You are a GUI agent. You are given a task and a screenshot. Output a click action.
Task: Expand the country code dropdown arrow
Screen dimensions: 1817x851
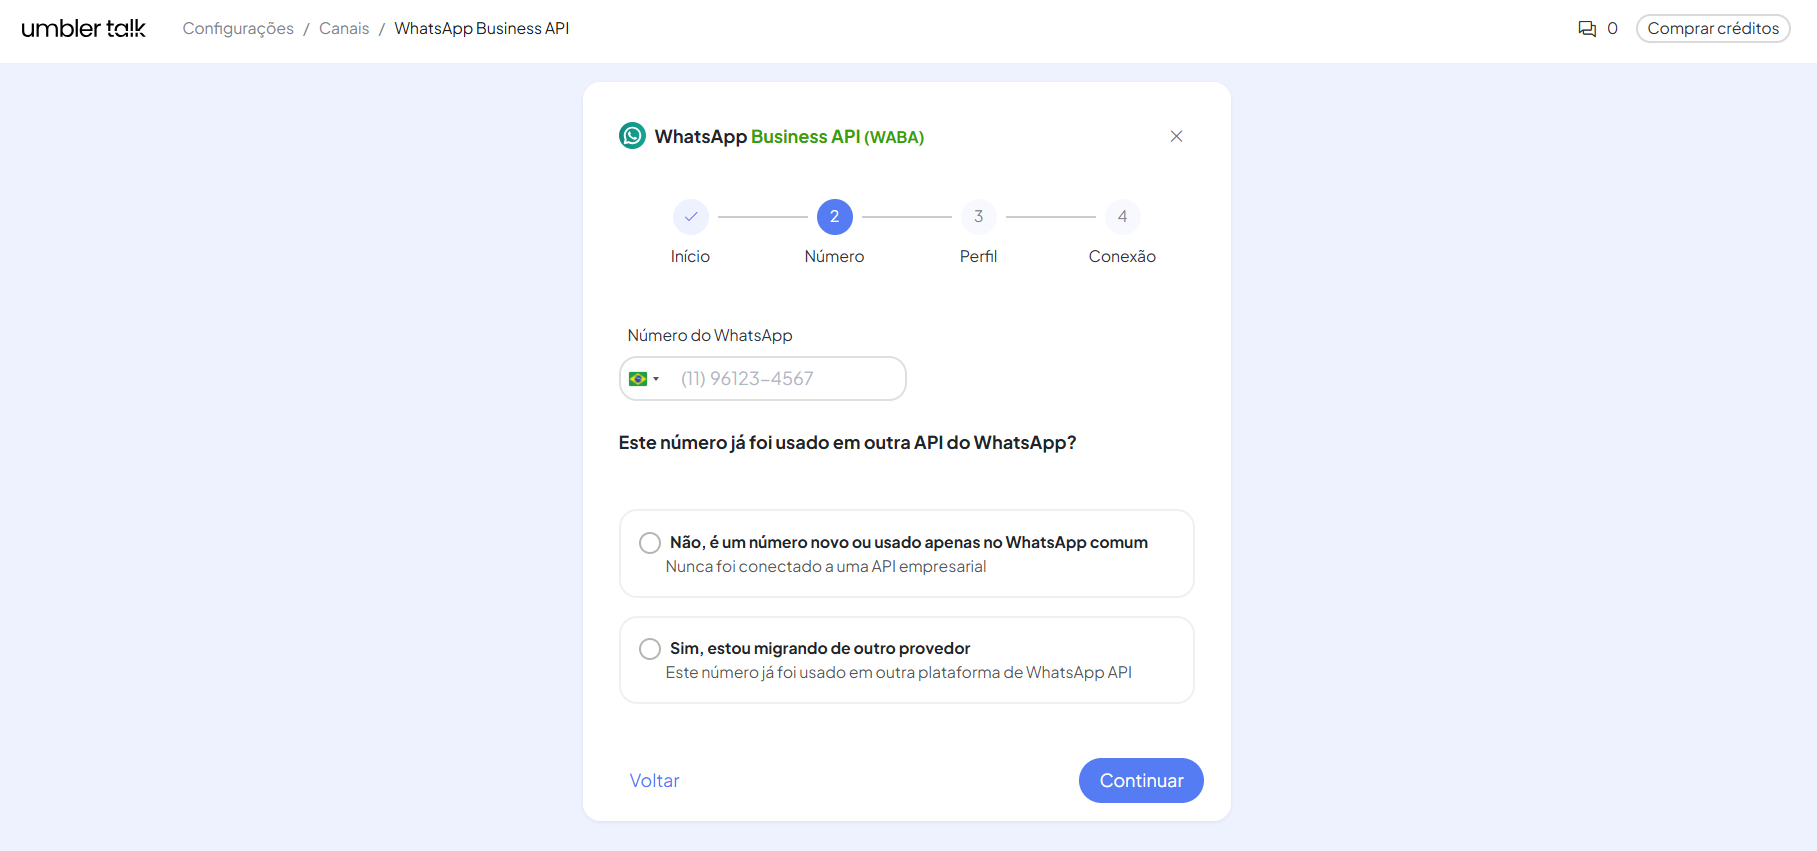[x=656, y=379]
